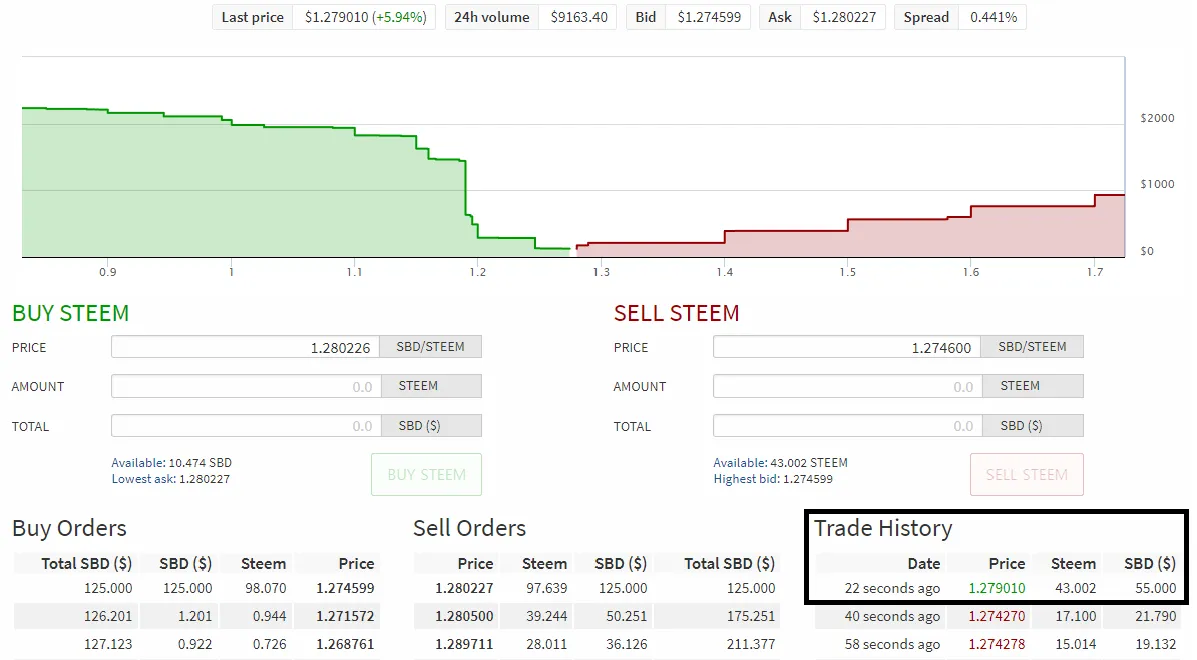Click the Sell Orders heading

point(469,528)
